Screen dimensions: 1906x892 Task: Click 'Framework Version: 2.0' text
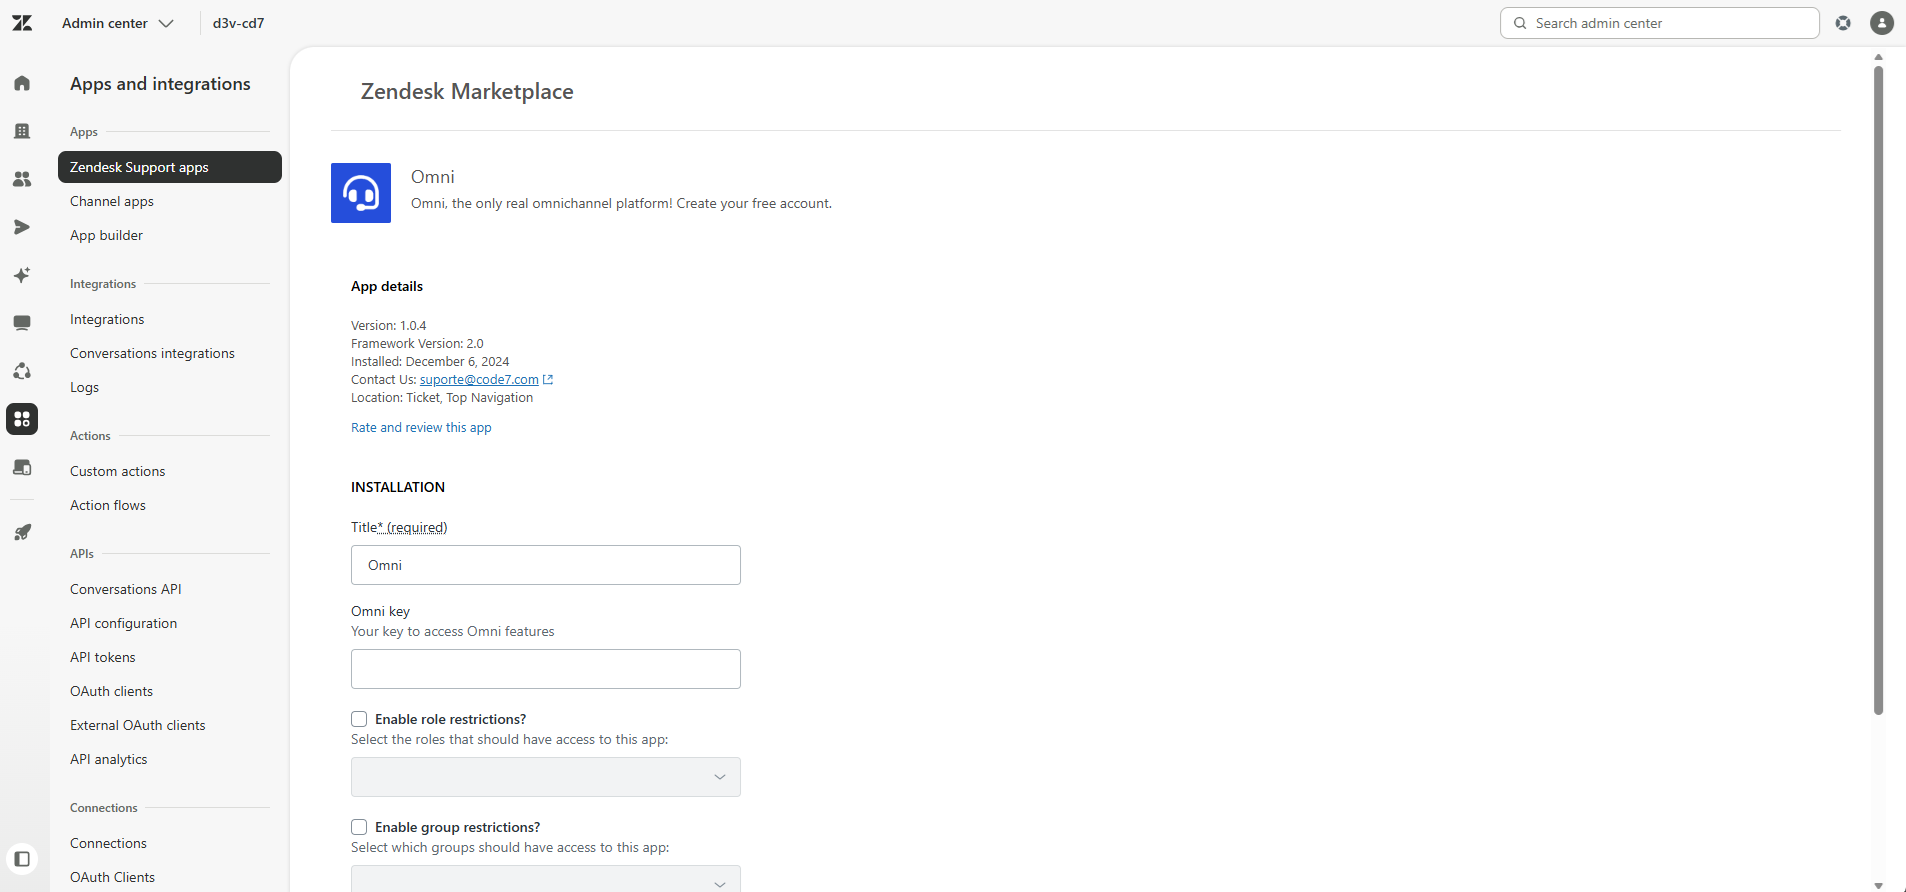pyautogui.click(x=417, y=344)
